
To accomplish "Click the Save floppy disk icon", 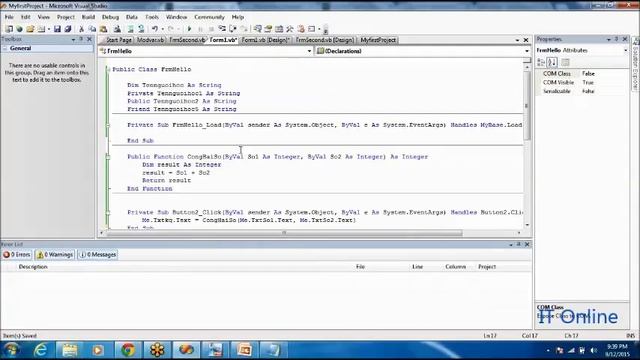I will pyautogui.click(x=57, y=29).
